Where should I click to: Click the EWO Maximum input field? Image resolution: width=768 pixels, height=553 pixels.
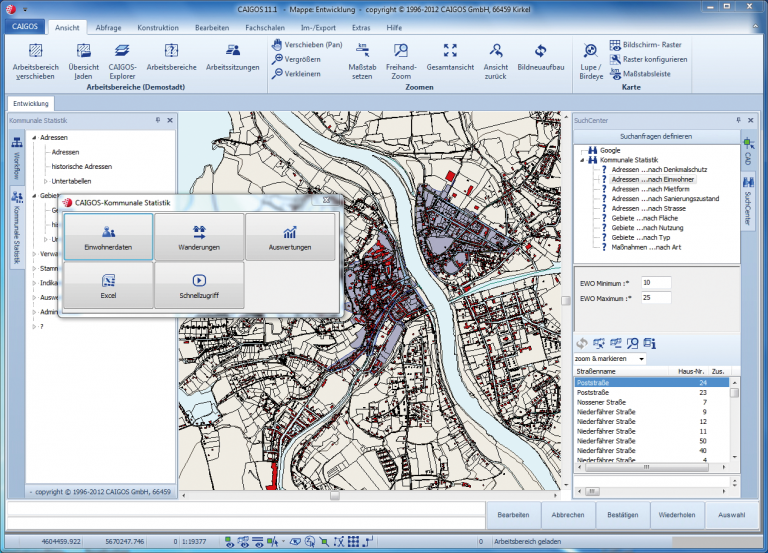(x=657, y=298)
